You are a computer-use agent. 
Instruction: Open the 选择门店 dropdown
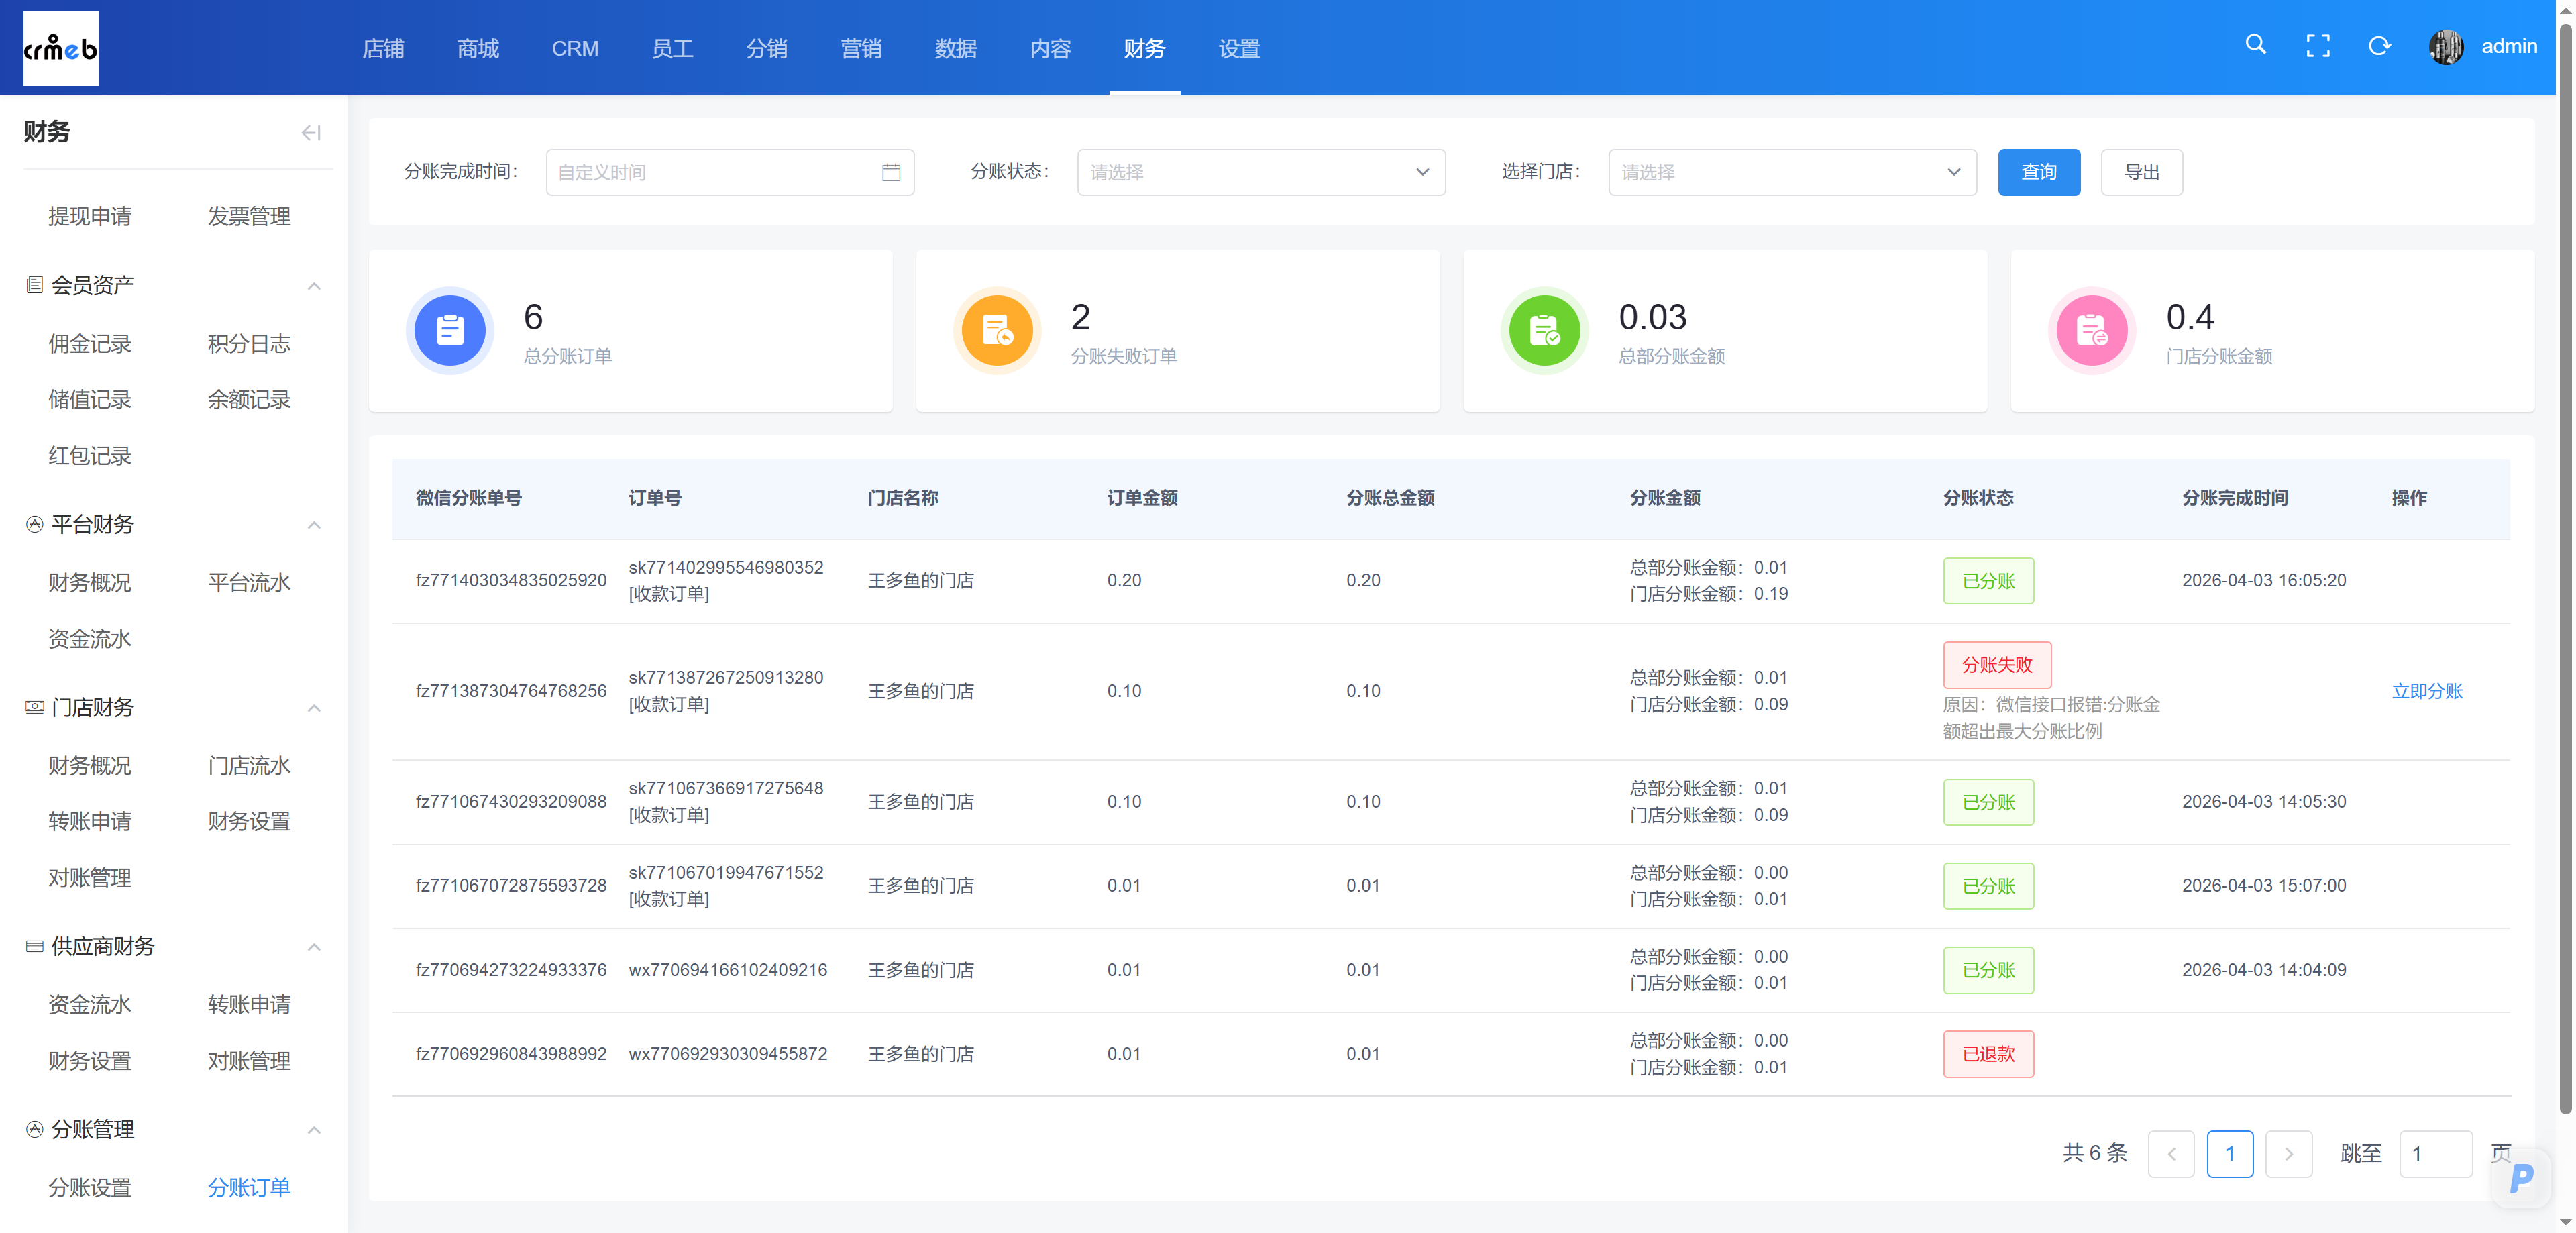[1791, 173]
